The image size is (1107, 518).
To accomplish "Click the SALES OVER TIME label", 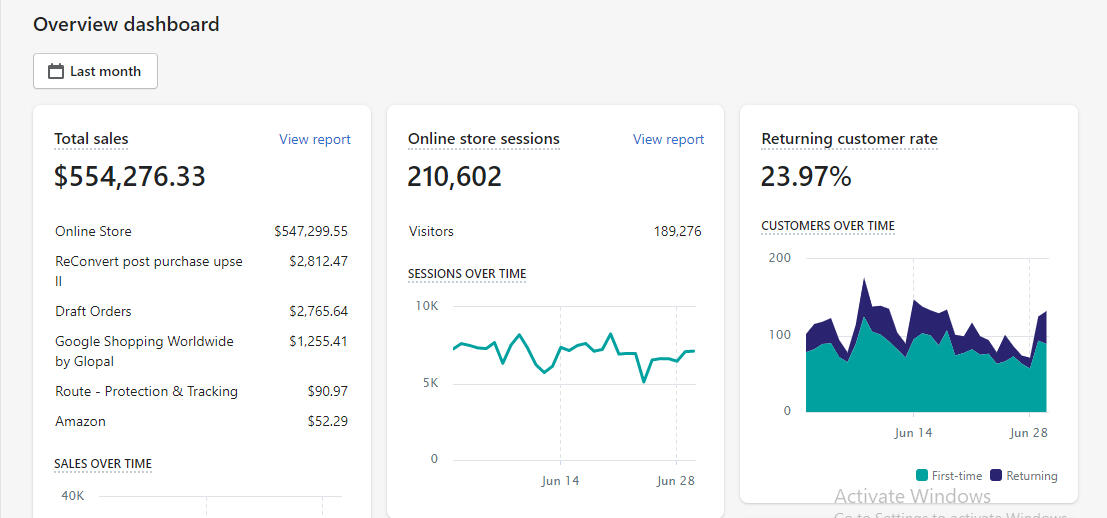I will pyautogui.click(x=103, y=464).
